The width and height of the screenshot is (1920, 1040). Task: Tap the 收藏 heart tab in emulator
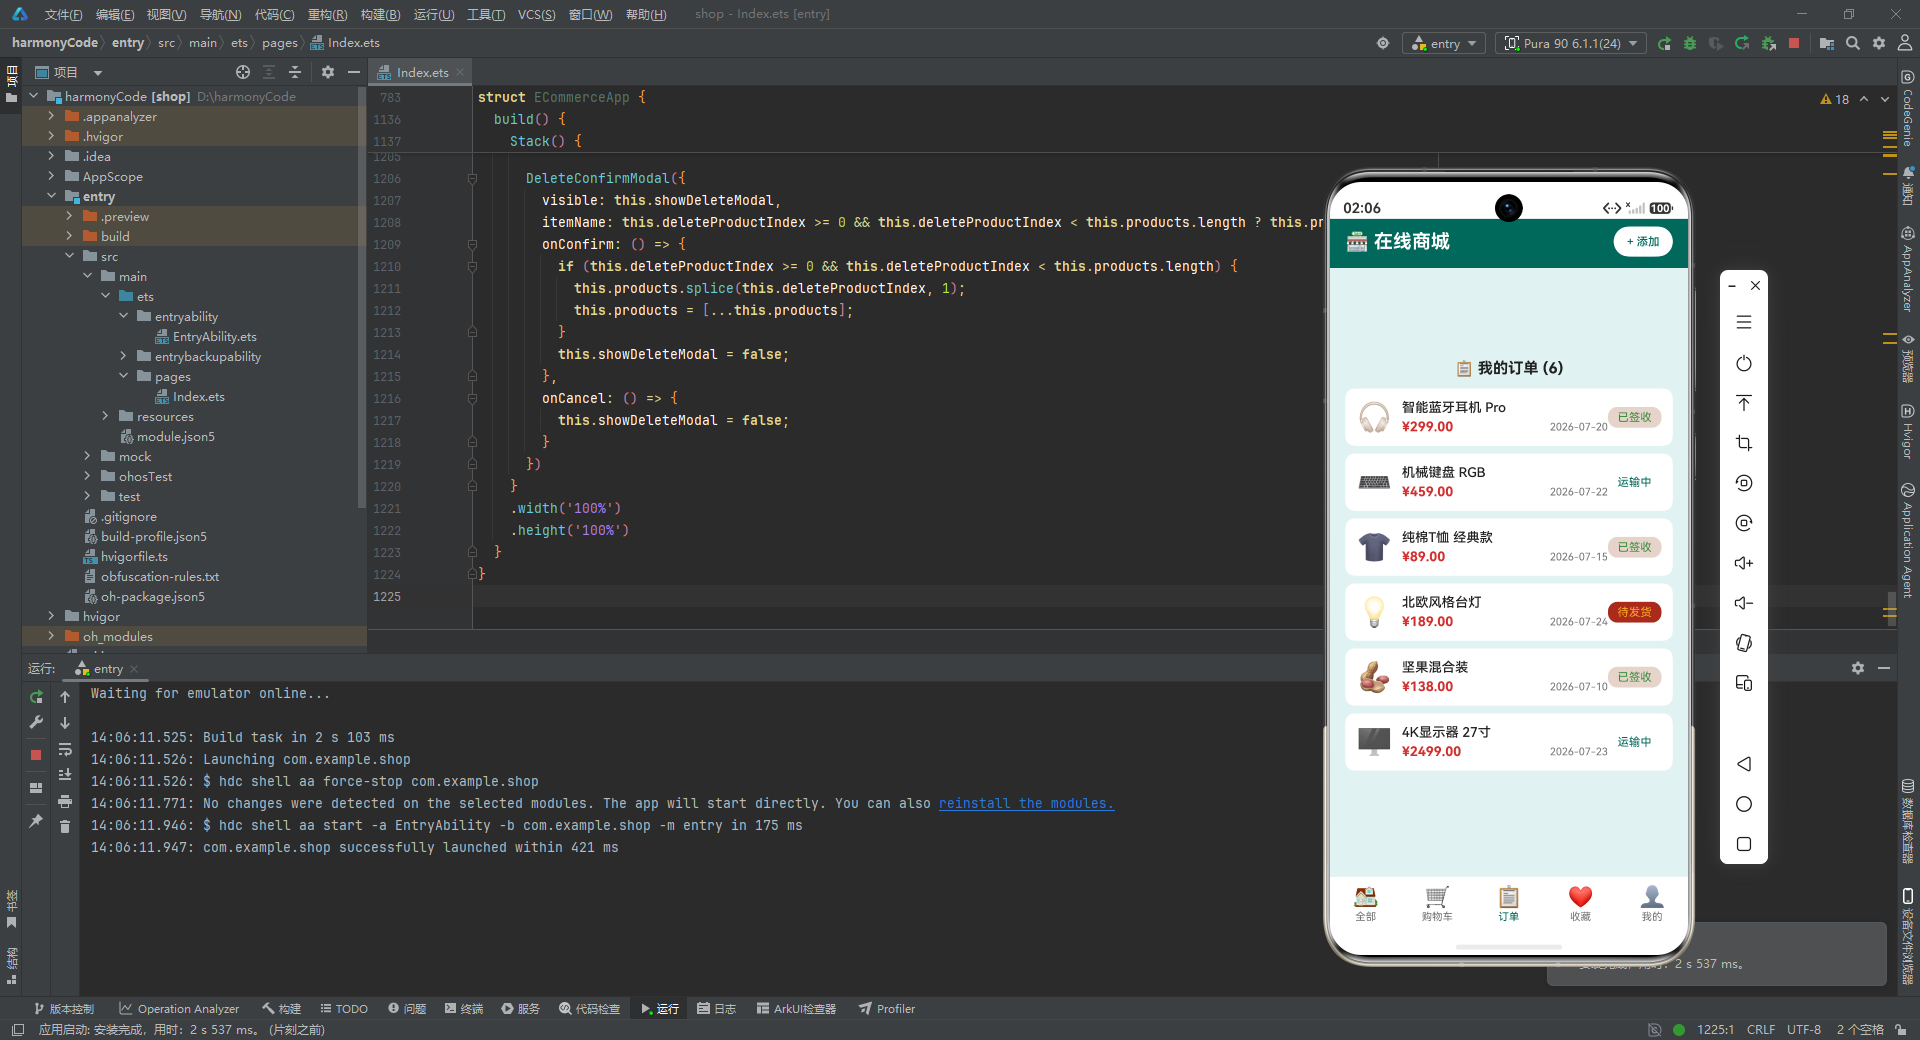[x=1580, y=903]
